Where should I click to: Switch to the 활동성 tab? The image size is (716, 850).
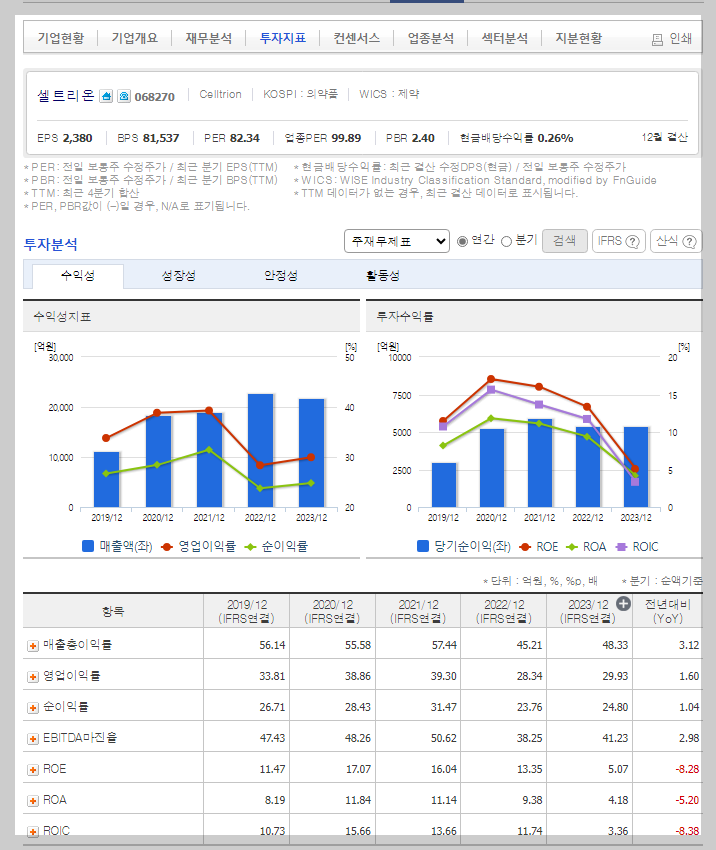(x=383, y=275)
